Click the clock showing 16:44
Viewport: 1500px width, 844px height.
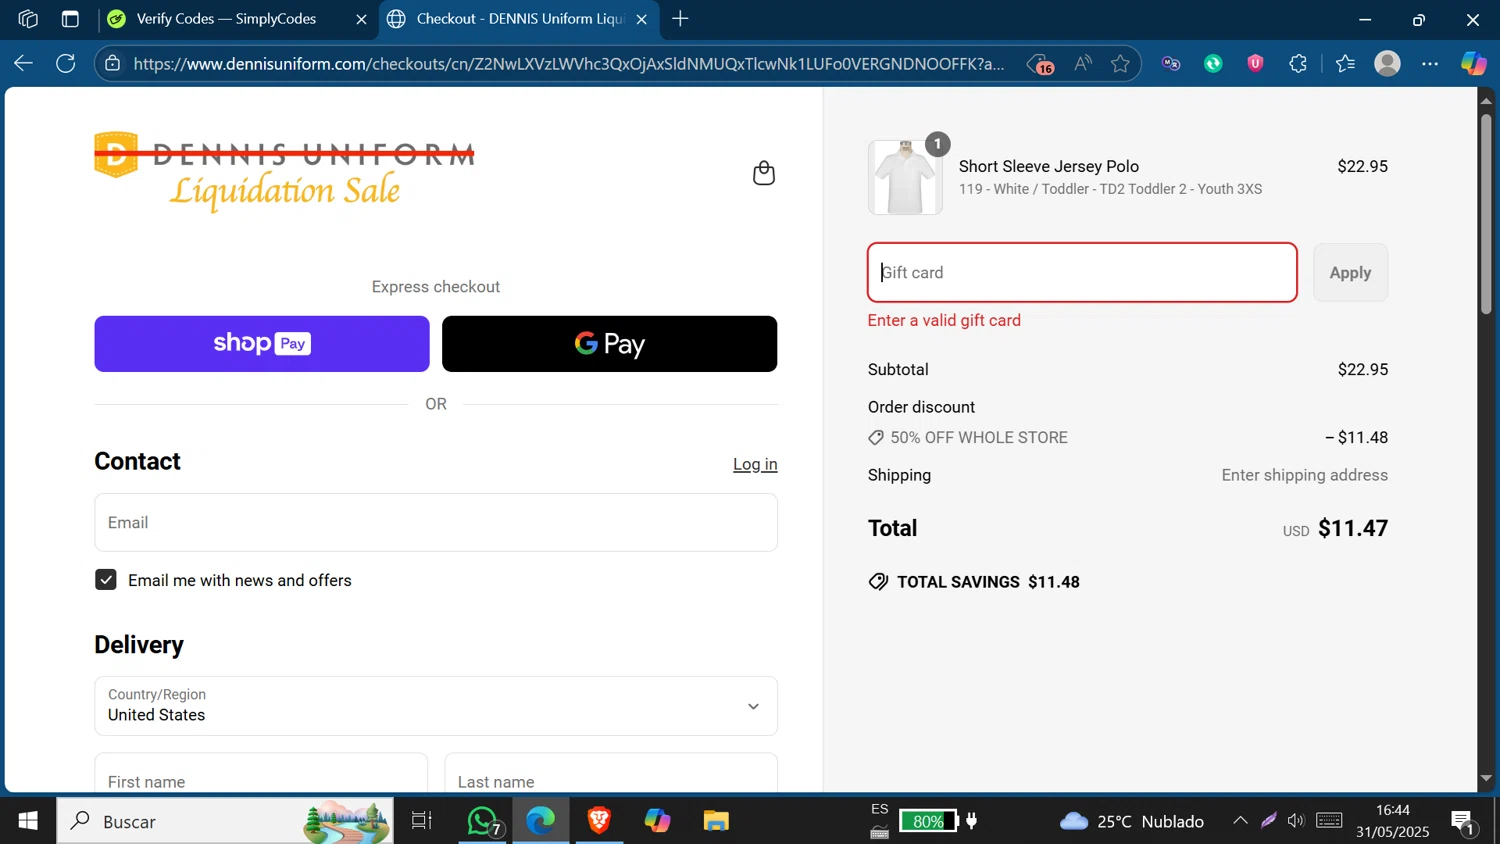tap(1393, 810)
